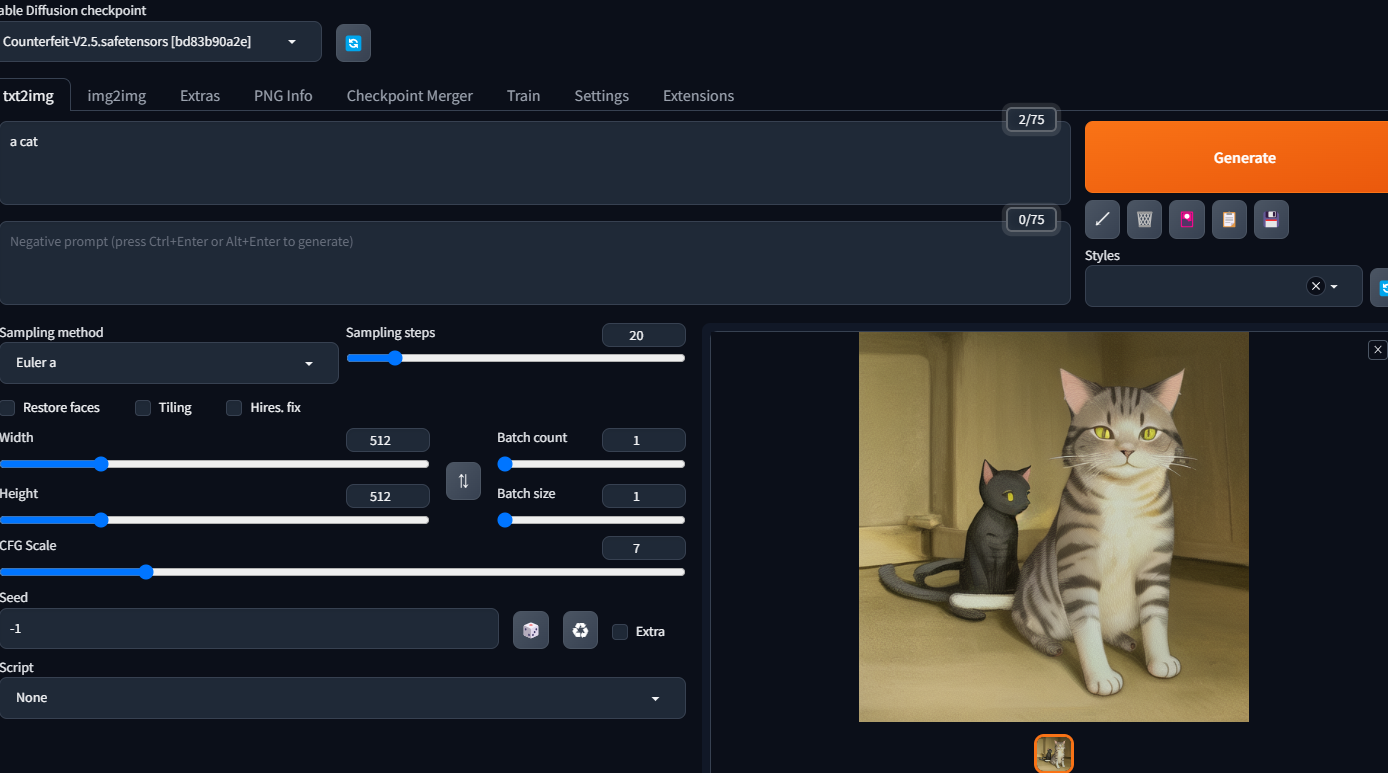Enable the Tiling checkbox
This screenshot has height=773, width=1388.
pyautogui.click(x=143, y=407)
